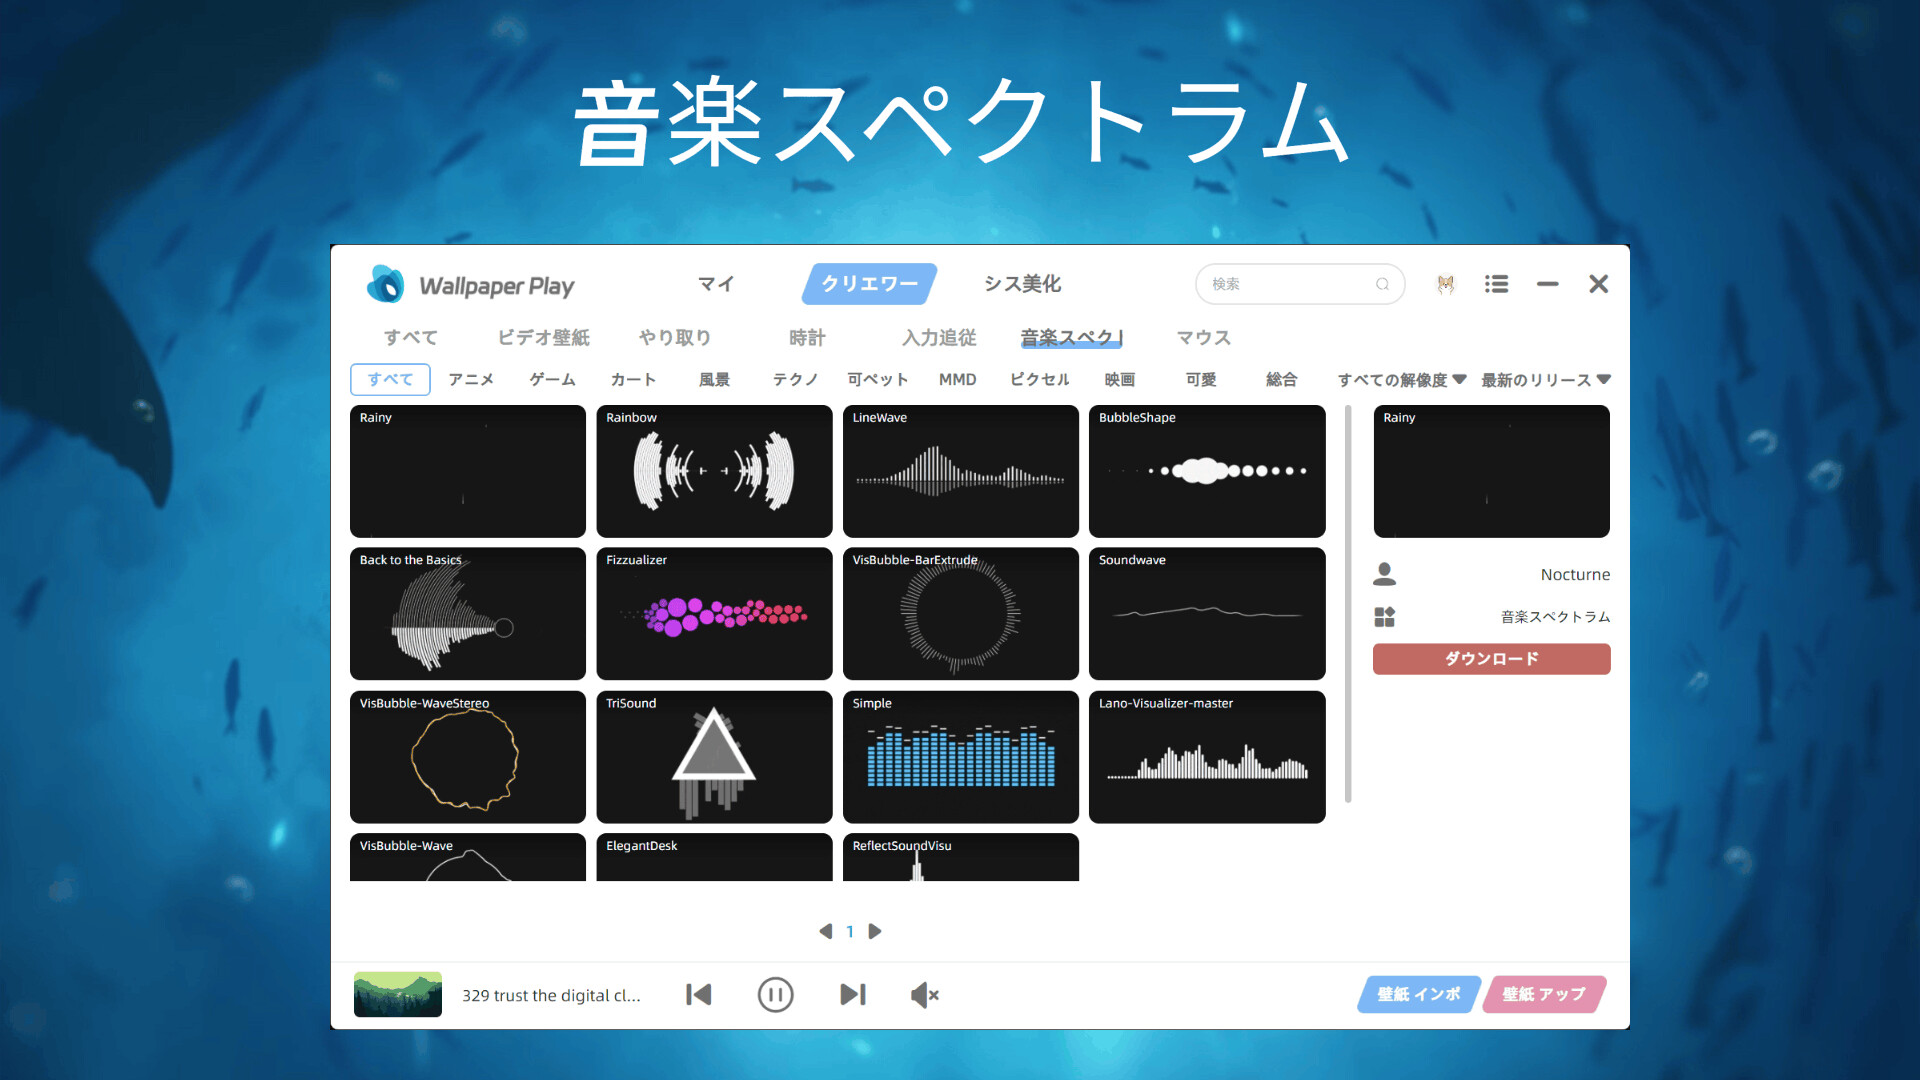Viewport: 1920px width, 1080px height.
Task: Select the すべて filter tag
Action: tap(390, 379)
